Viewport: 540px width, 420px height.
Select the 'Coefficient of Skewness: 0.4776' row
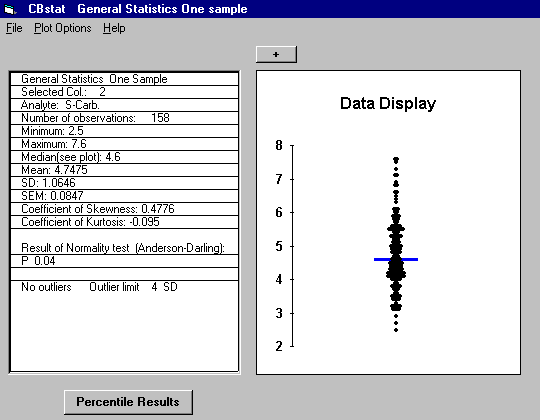point(124,209)
